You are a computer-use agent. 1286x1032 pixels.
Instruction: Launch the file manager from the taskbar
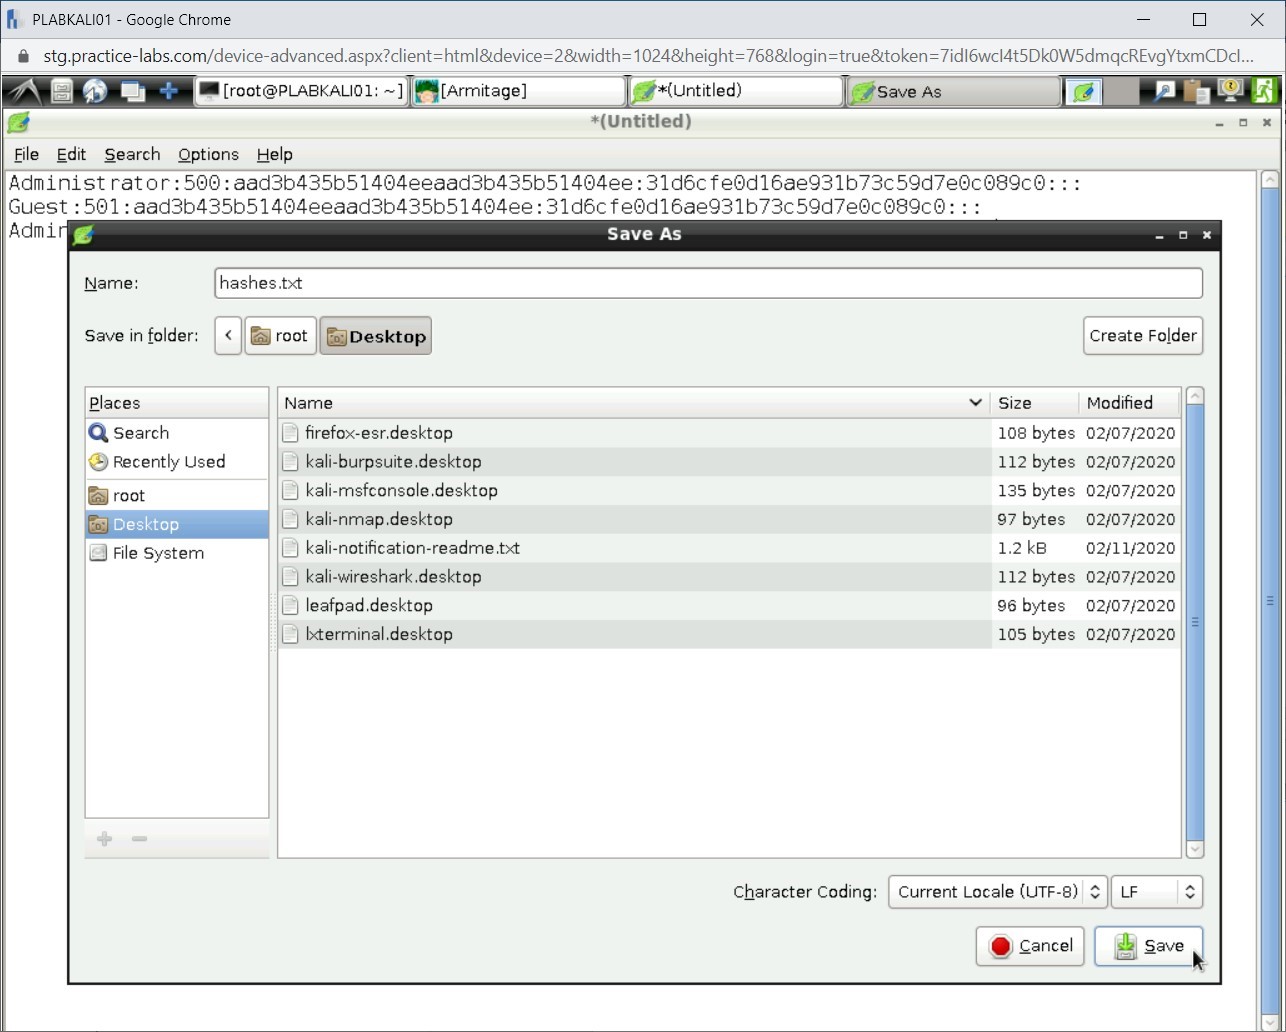[60, 91]
